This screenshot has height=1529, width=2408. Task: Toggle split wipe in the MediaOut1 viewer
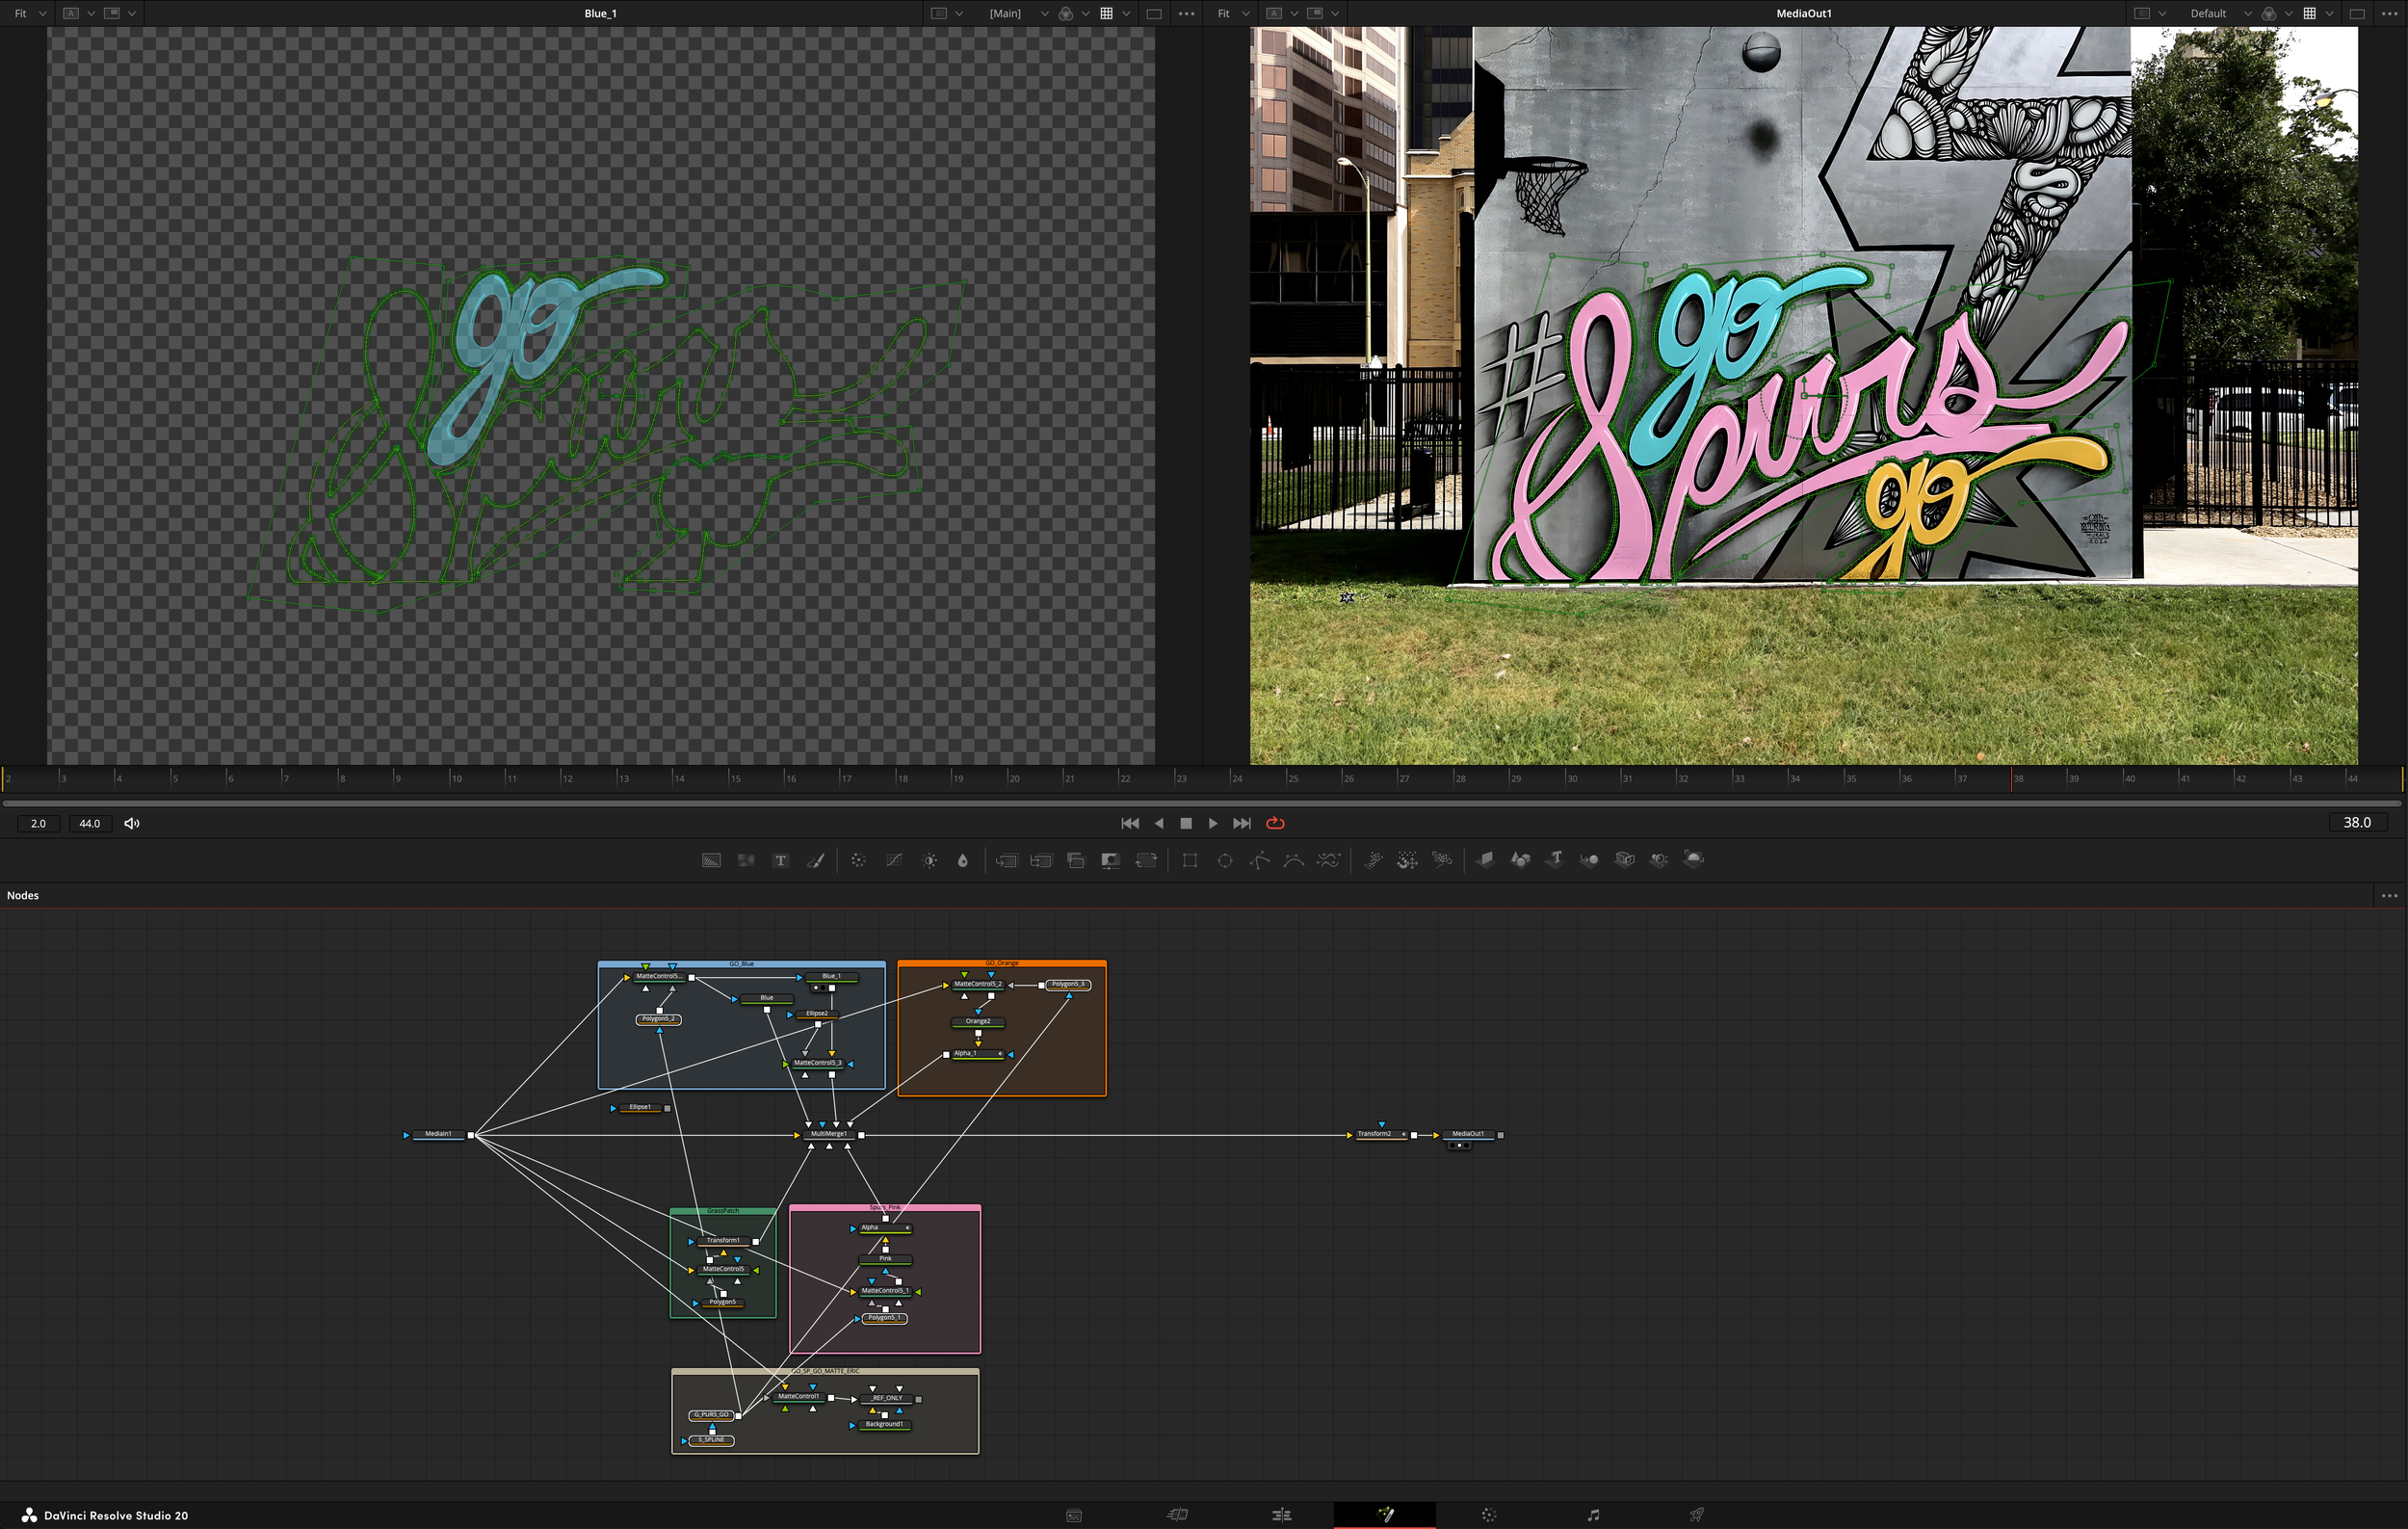[x=1315, y=13]
